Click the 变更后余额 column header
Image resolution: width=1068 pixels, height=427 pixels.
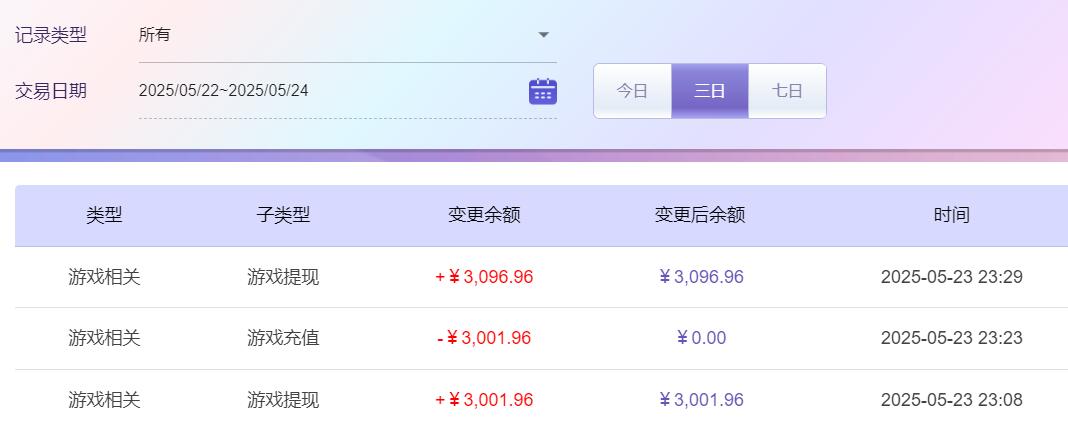pyautogui.click(x=700, y=215)
